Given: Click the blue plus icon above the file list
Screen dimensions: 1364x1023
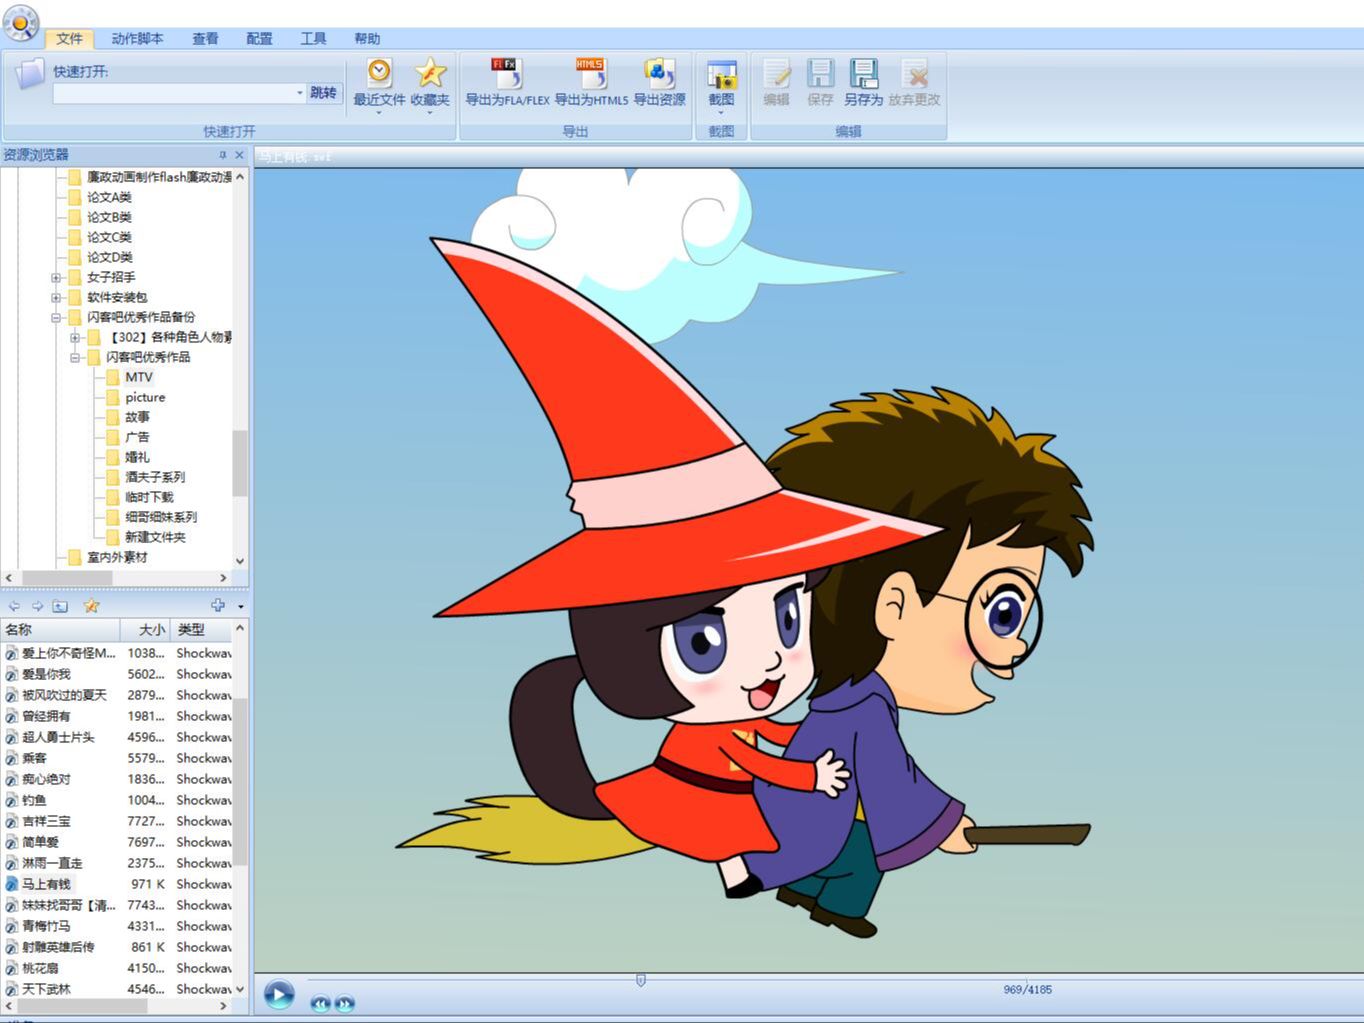Looking at the screenshot, I should (218, 605).
